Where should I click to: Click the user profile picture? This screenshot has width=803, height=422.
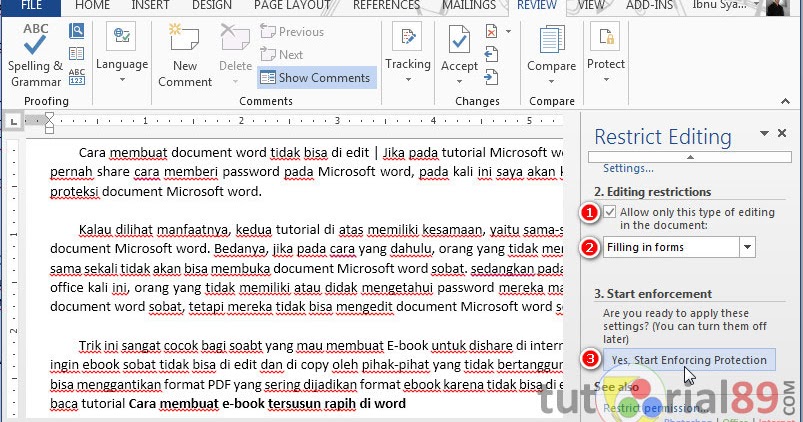[778, 7]
